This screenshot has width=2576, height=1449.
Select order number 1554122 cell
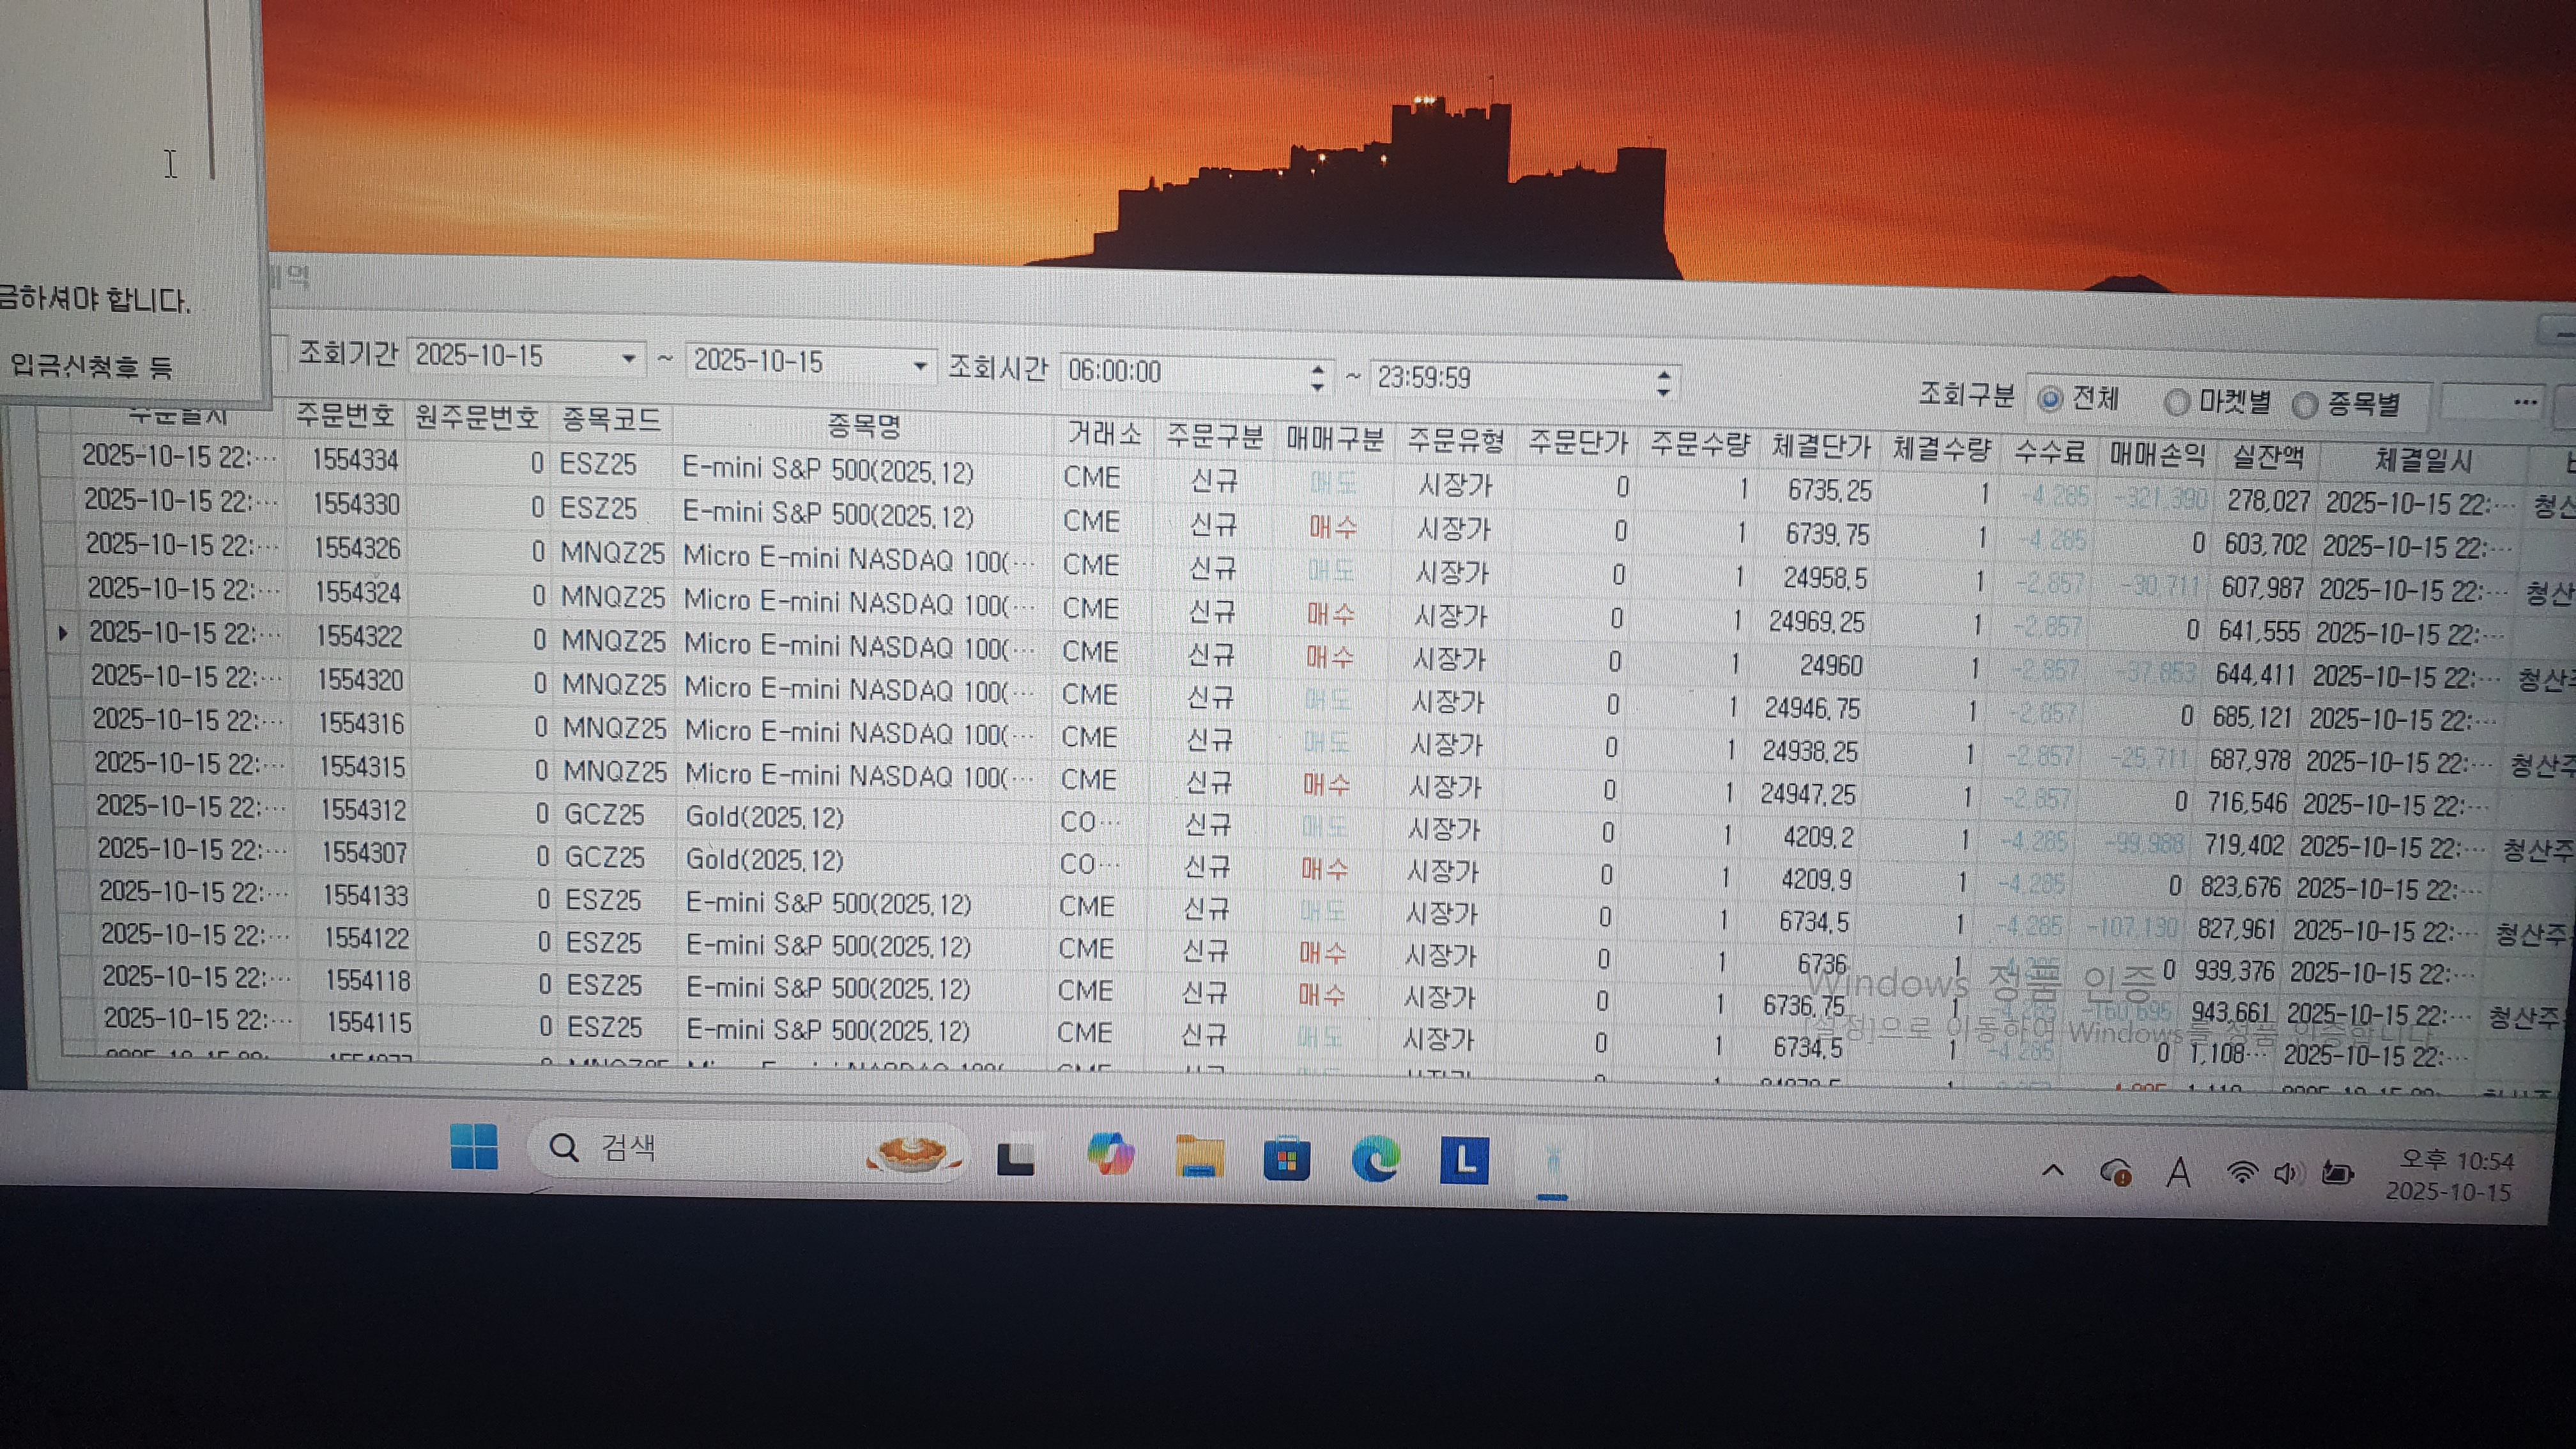[x=367, y=938]
